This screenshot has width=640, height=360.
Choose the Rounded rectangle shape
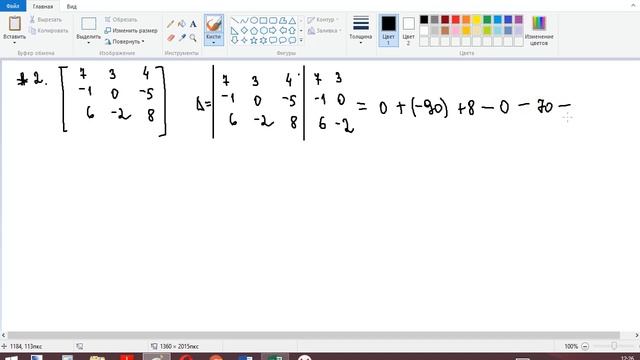click(273, 20)
